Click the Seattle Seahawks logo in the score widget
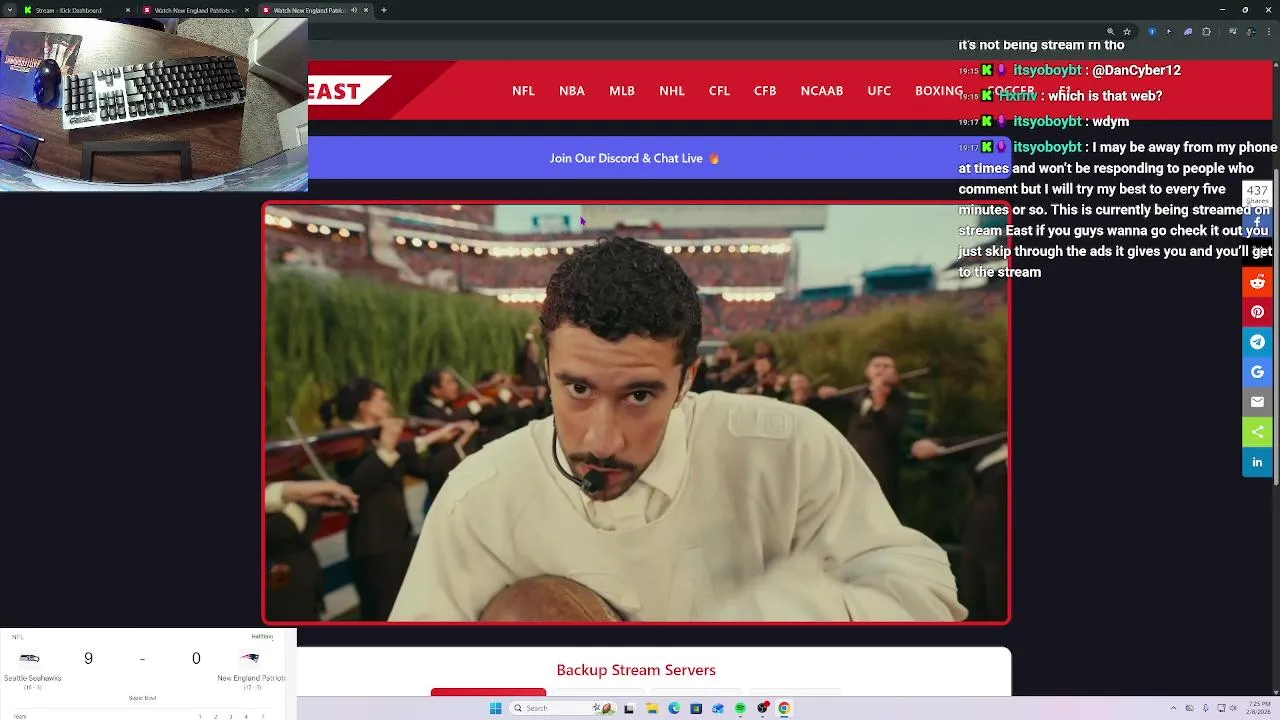1280x720 pixels. (31, 658)
